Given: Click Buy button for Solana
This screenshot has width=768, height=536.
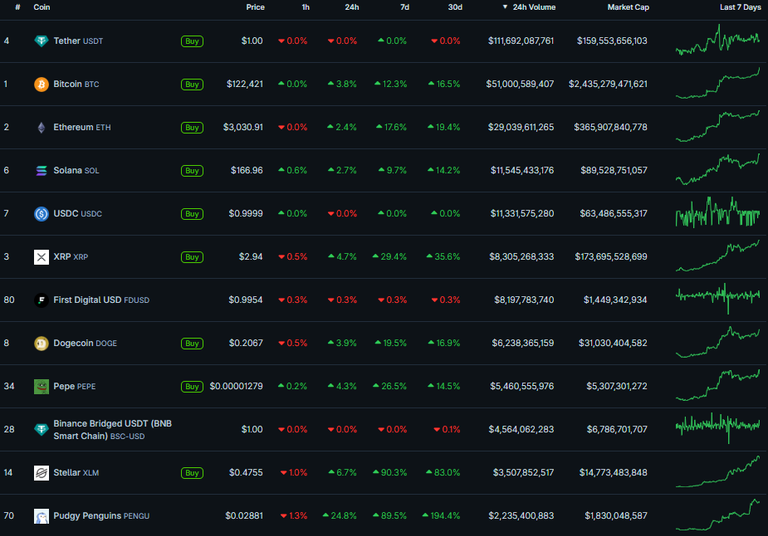Looking at the screenshot, I should [192, 171].
